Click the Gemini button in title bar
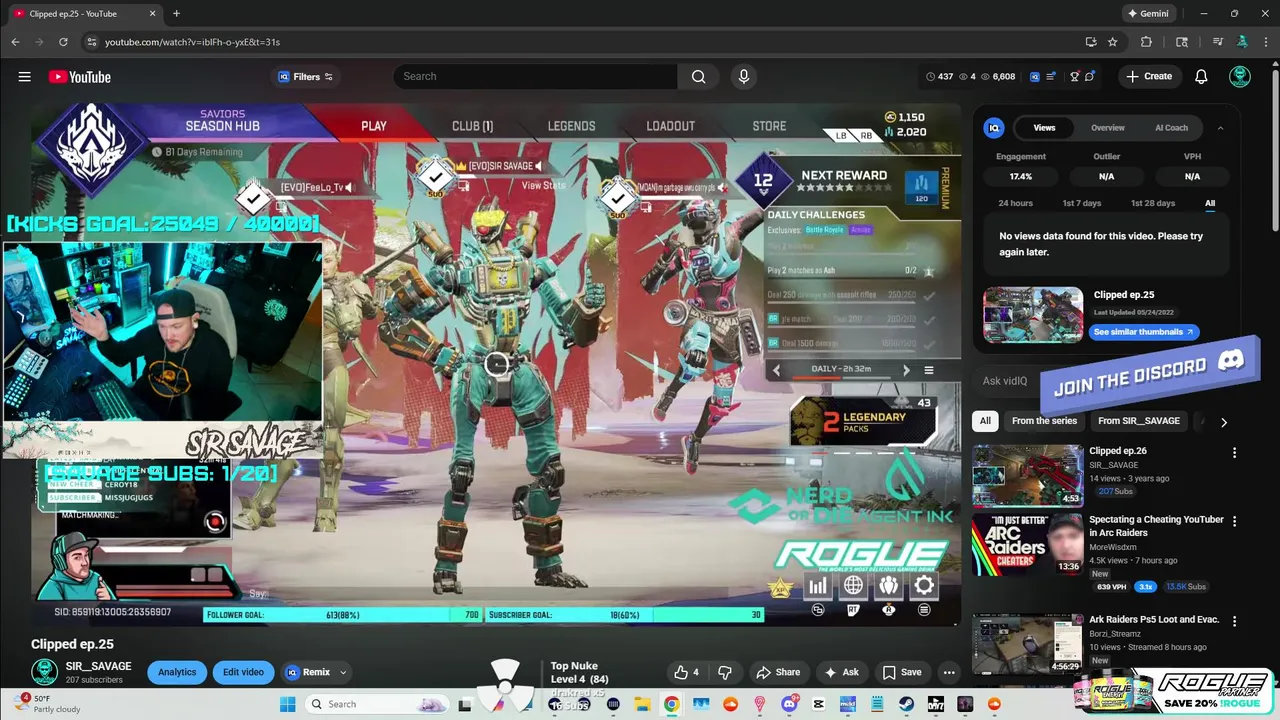This screenshot has height=720, width=1280. click(x=1148, y=14)
